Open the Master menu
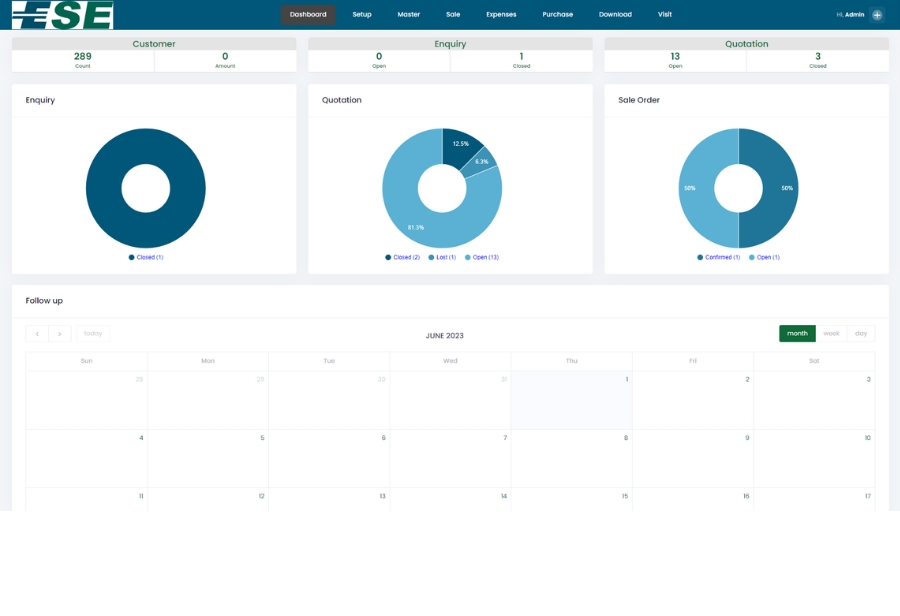 [409, 14]
